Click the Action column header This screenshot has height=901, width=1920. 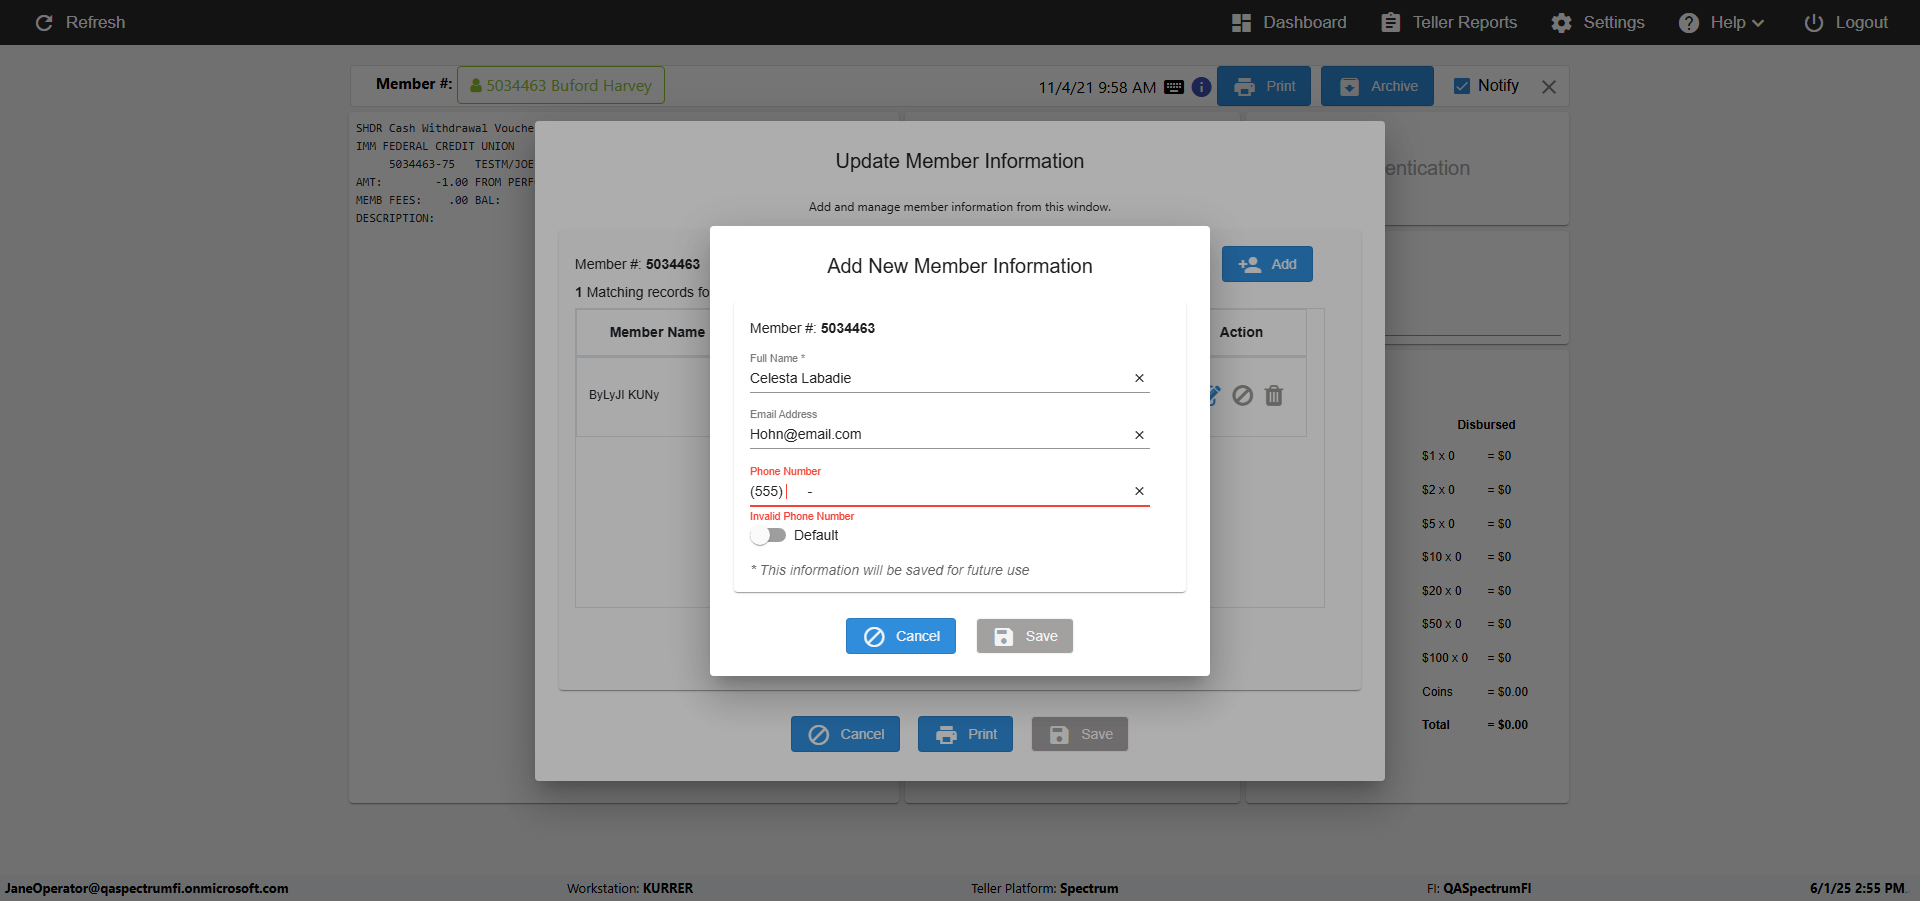coord(1241,332)
